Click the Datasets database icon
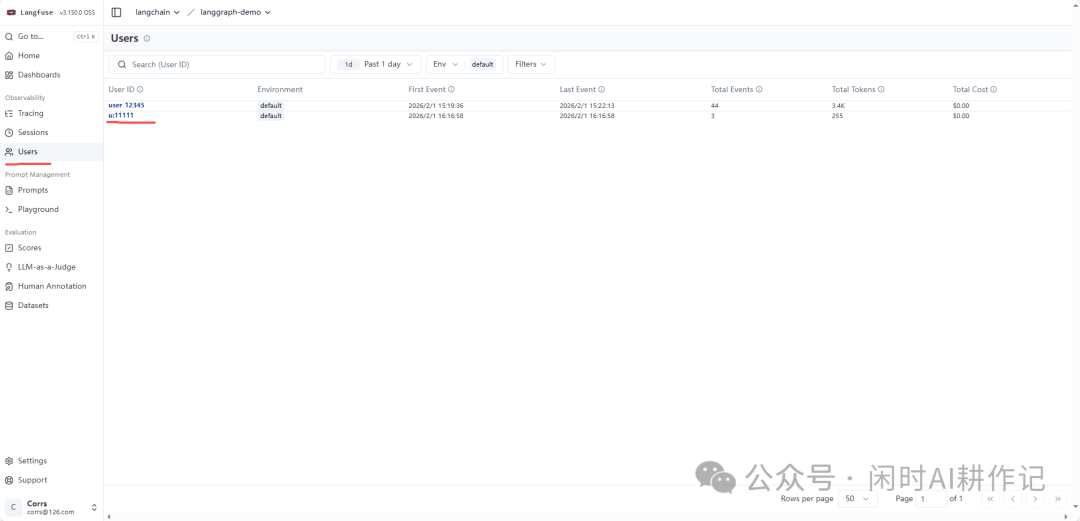This screenshot has width=1080, height=521. point(9,306)
